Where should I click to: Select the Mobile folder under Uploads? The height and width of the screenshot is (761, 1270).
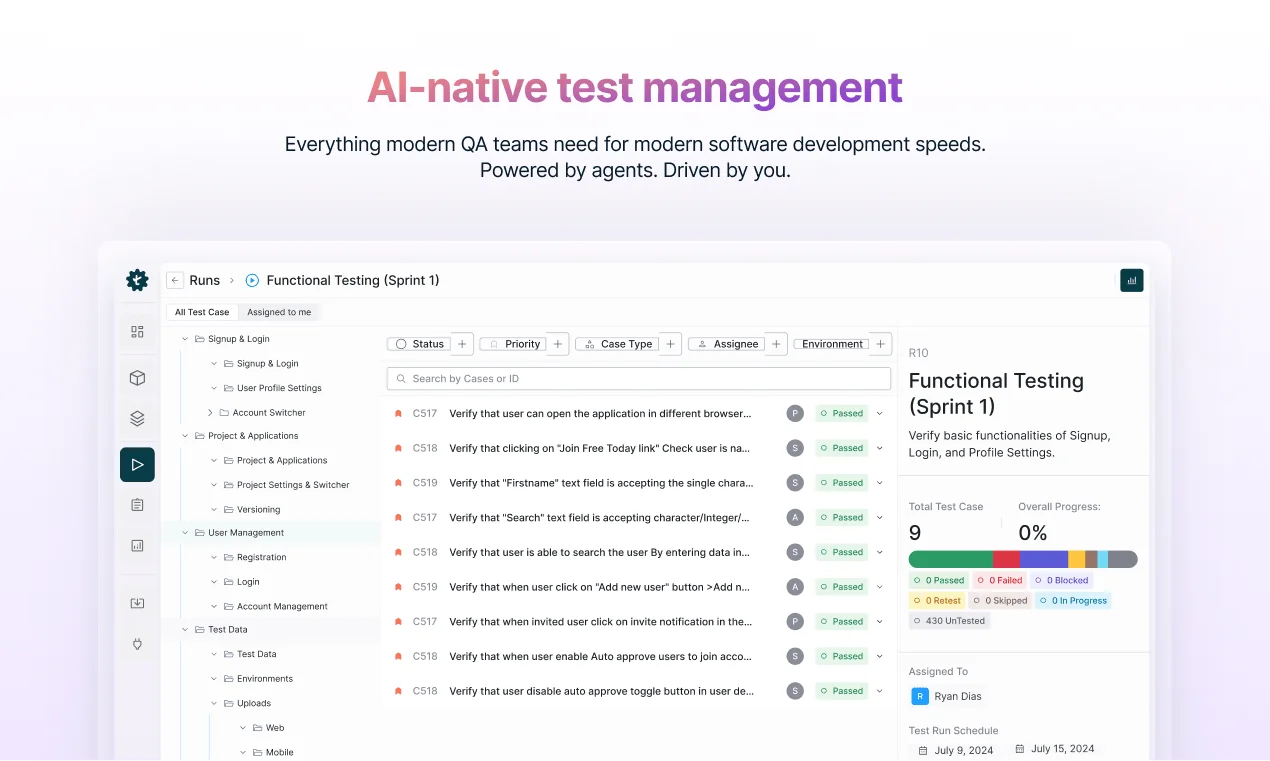[x=279, y=752]
